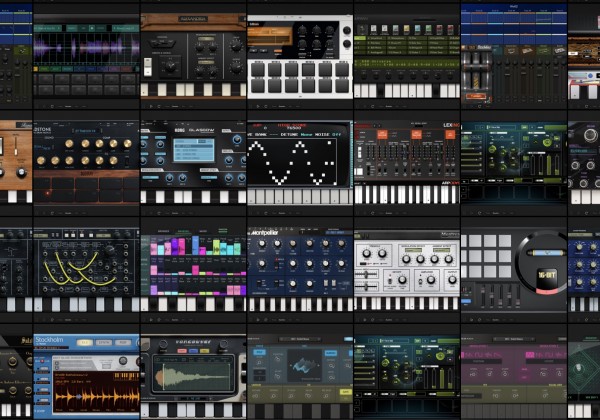Click the rocker switch on the wooden-top synth
This screenshot has width=600, height=420.
click(148, 67)
